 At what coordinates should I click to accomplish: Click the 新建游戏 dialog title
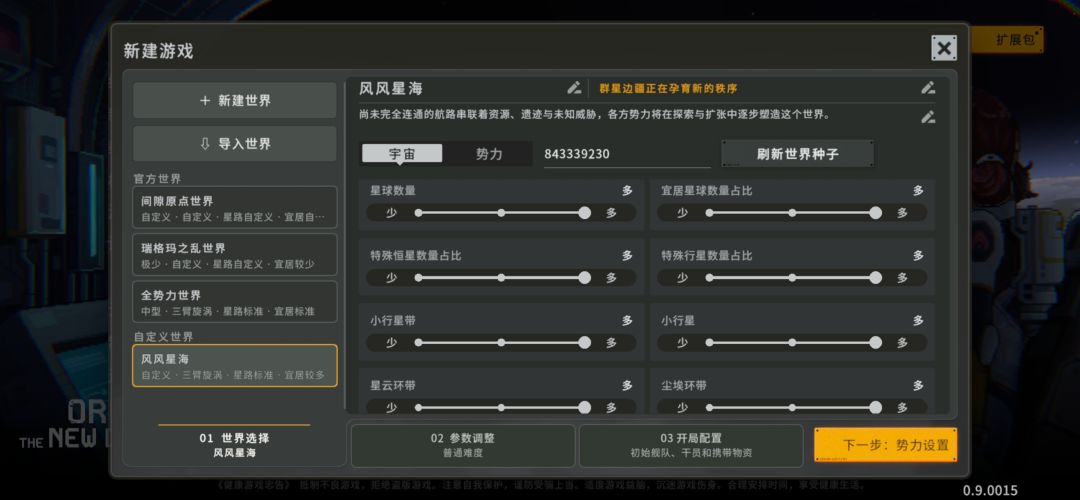[158, 50]
